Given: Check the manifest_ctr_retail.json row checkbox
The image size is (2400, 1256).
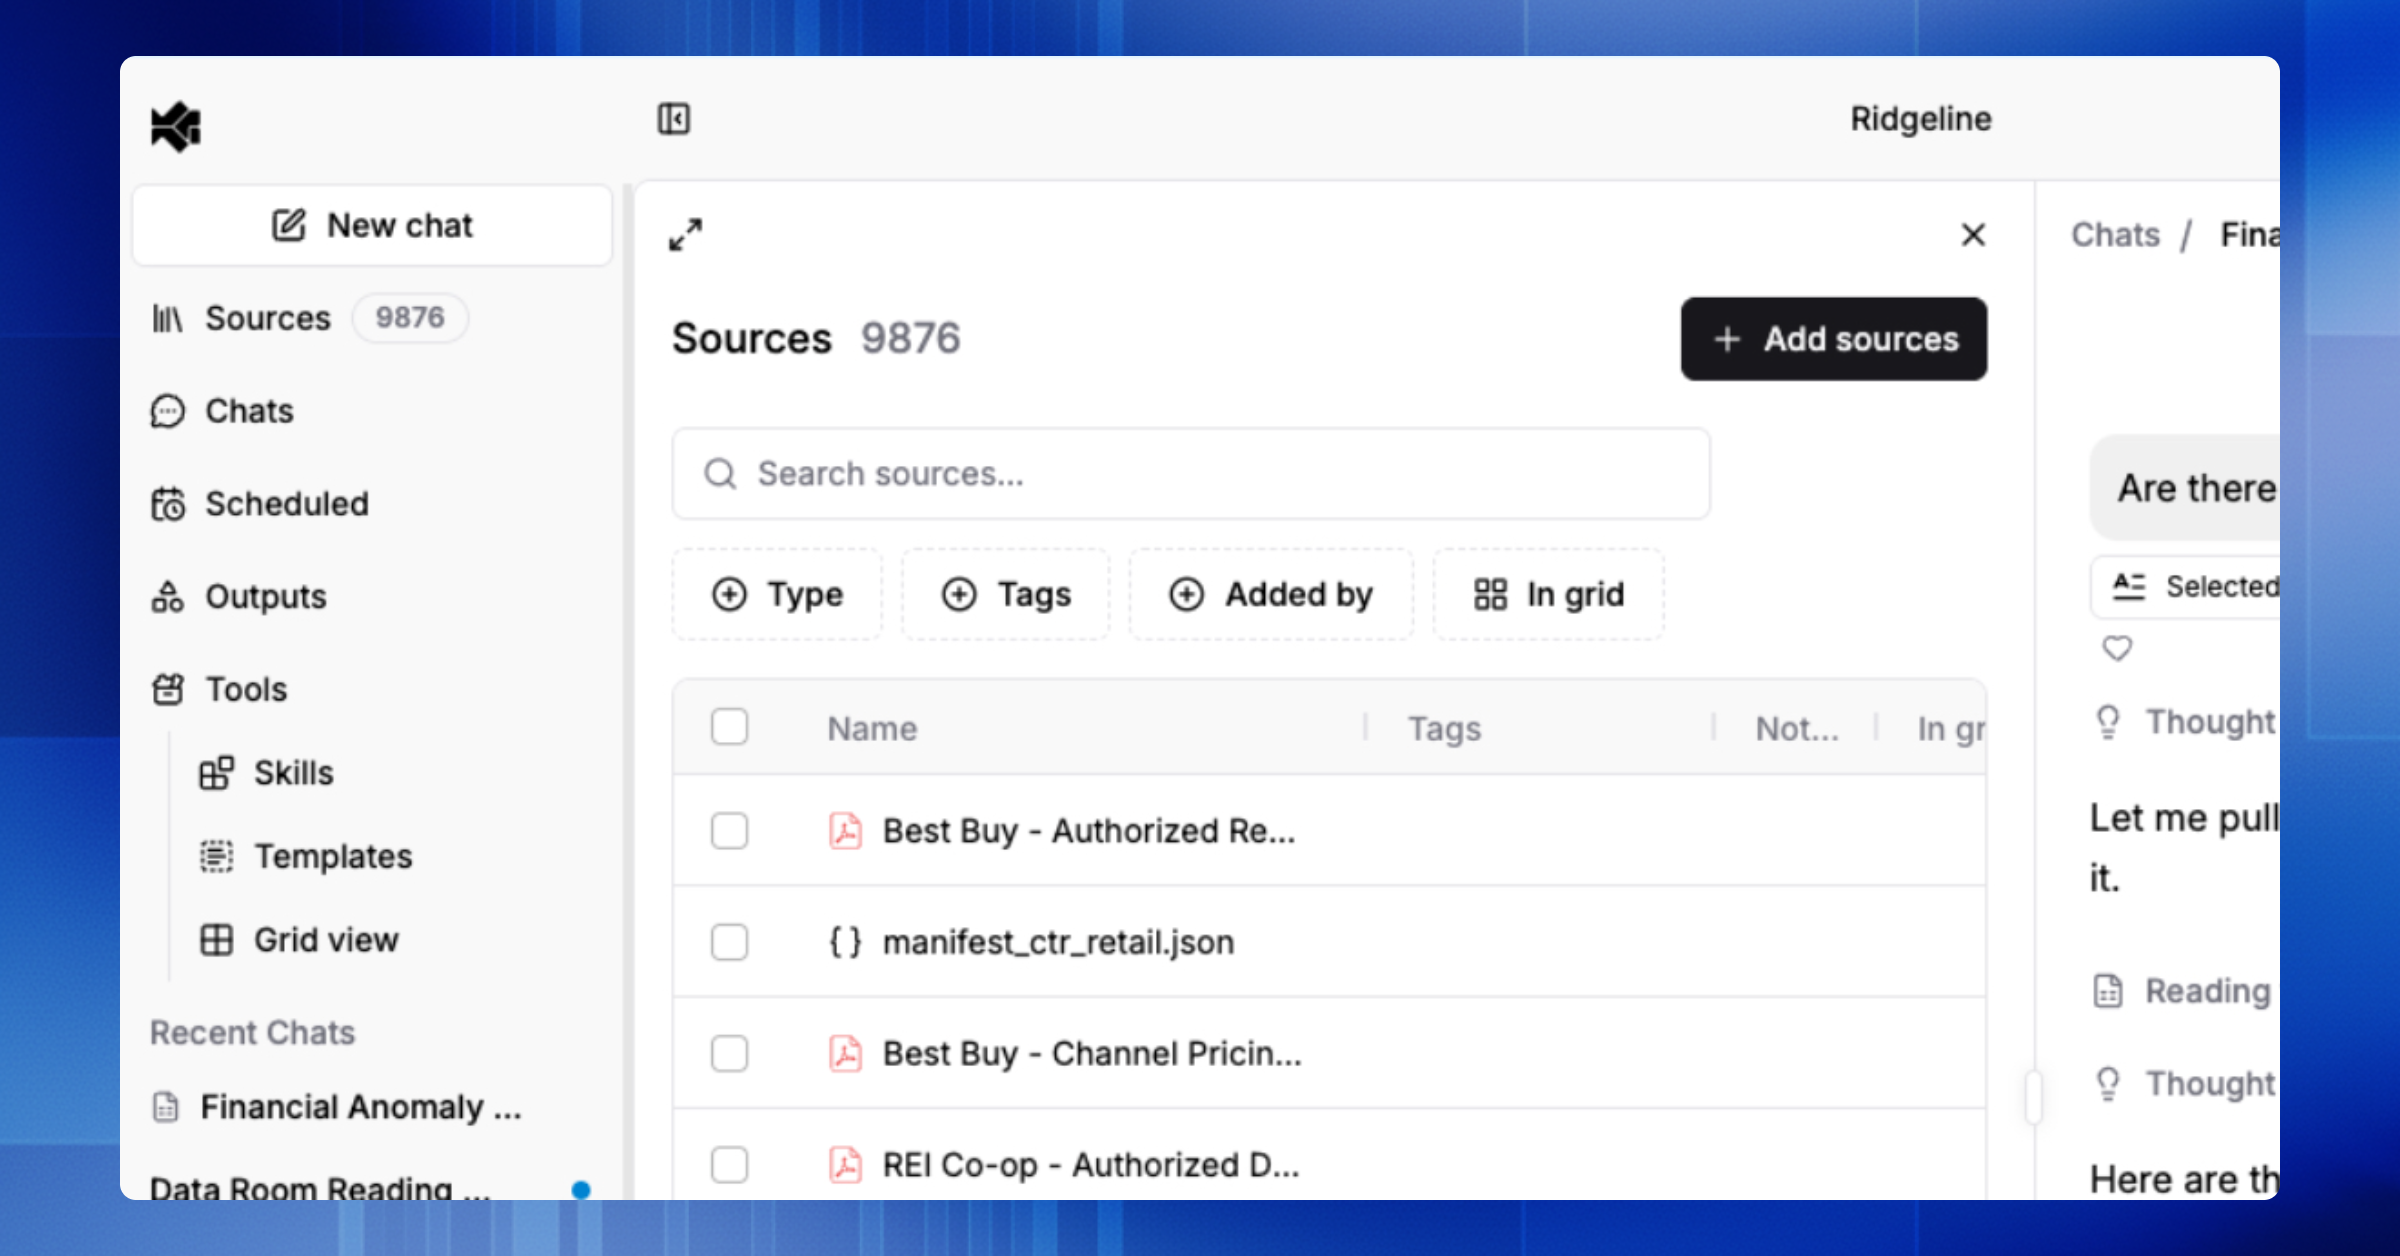Looking at the screenshot, I should tap(729, 942).
